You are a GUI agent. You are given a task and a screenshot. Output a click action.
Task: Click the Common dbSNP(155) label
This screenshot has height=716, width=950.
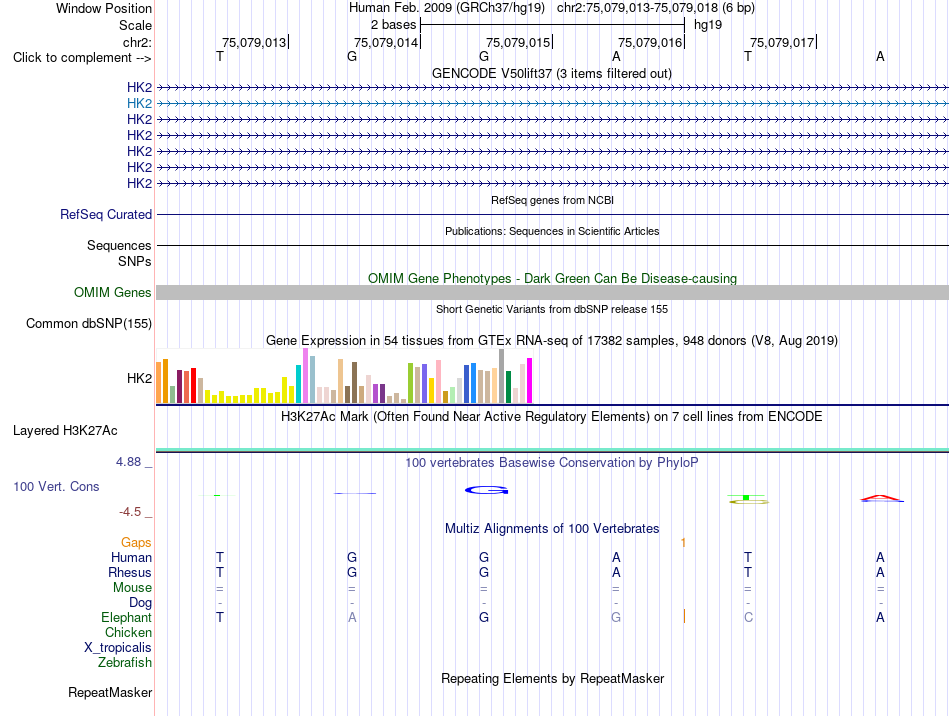click(x=89, y=323)
